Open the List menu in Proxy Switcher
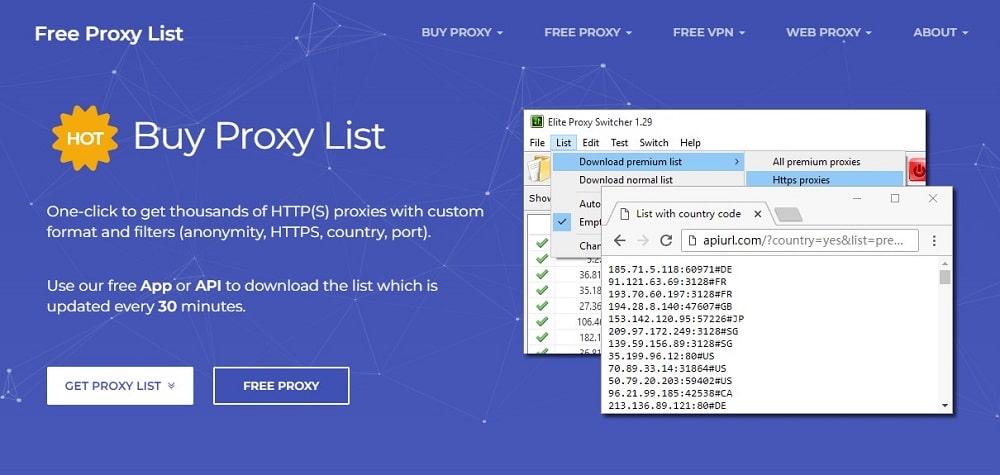 [563, 143]
